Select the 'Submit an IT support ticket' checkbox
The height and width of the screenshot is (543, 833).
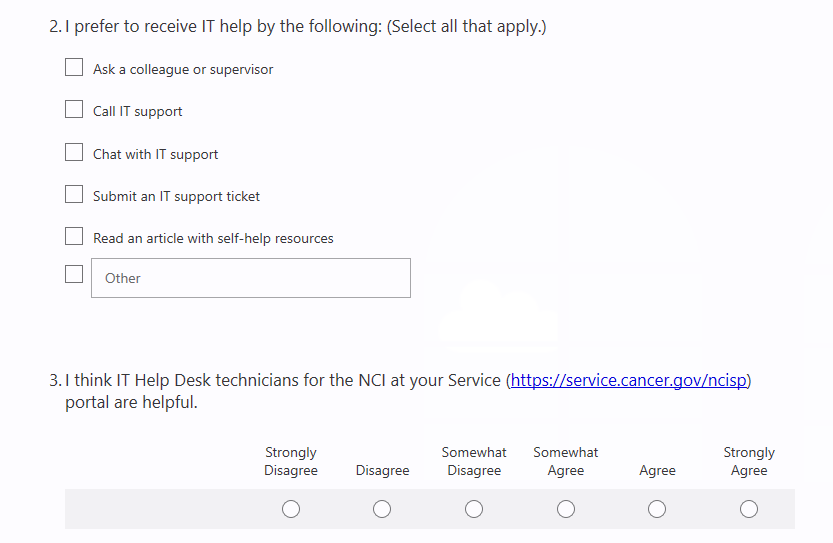coord(74,195)
